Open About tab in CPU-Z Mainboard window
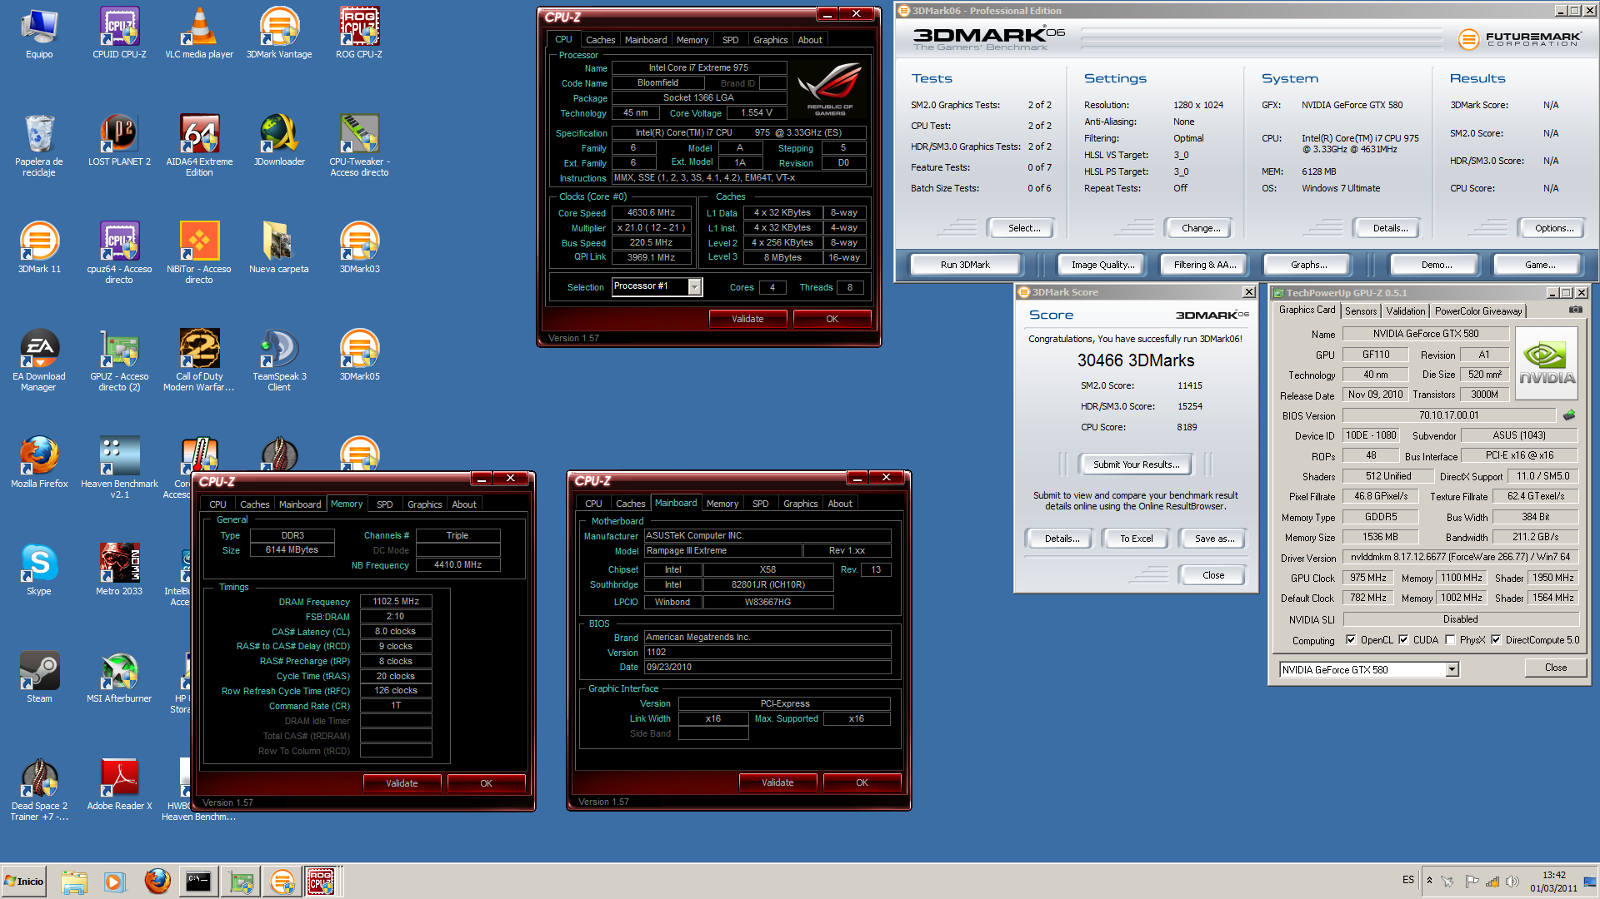The width and height of the screenshot is (1600, 899). (840, 504)
